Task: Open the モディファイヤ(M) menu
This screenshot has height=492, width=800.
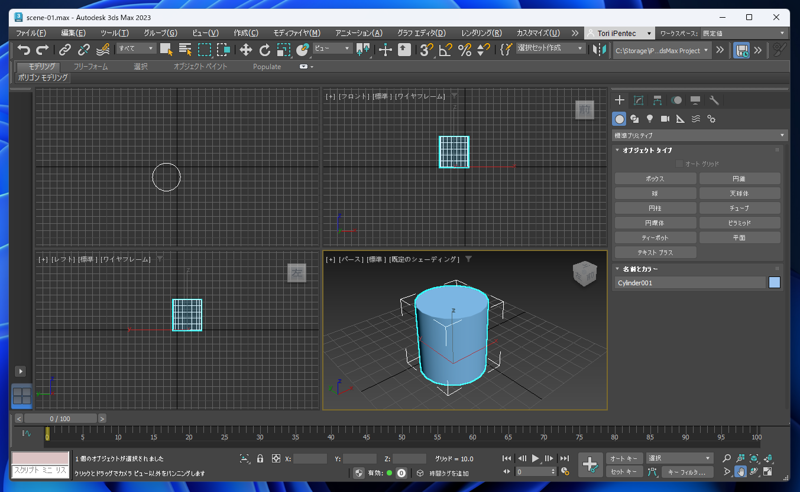Action: (x=296, y=33)
